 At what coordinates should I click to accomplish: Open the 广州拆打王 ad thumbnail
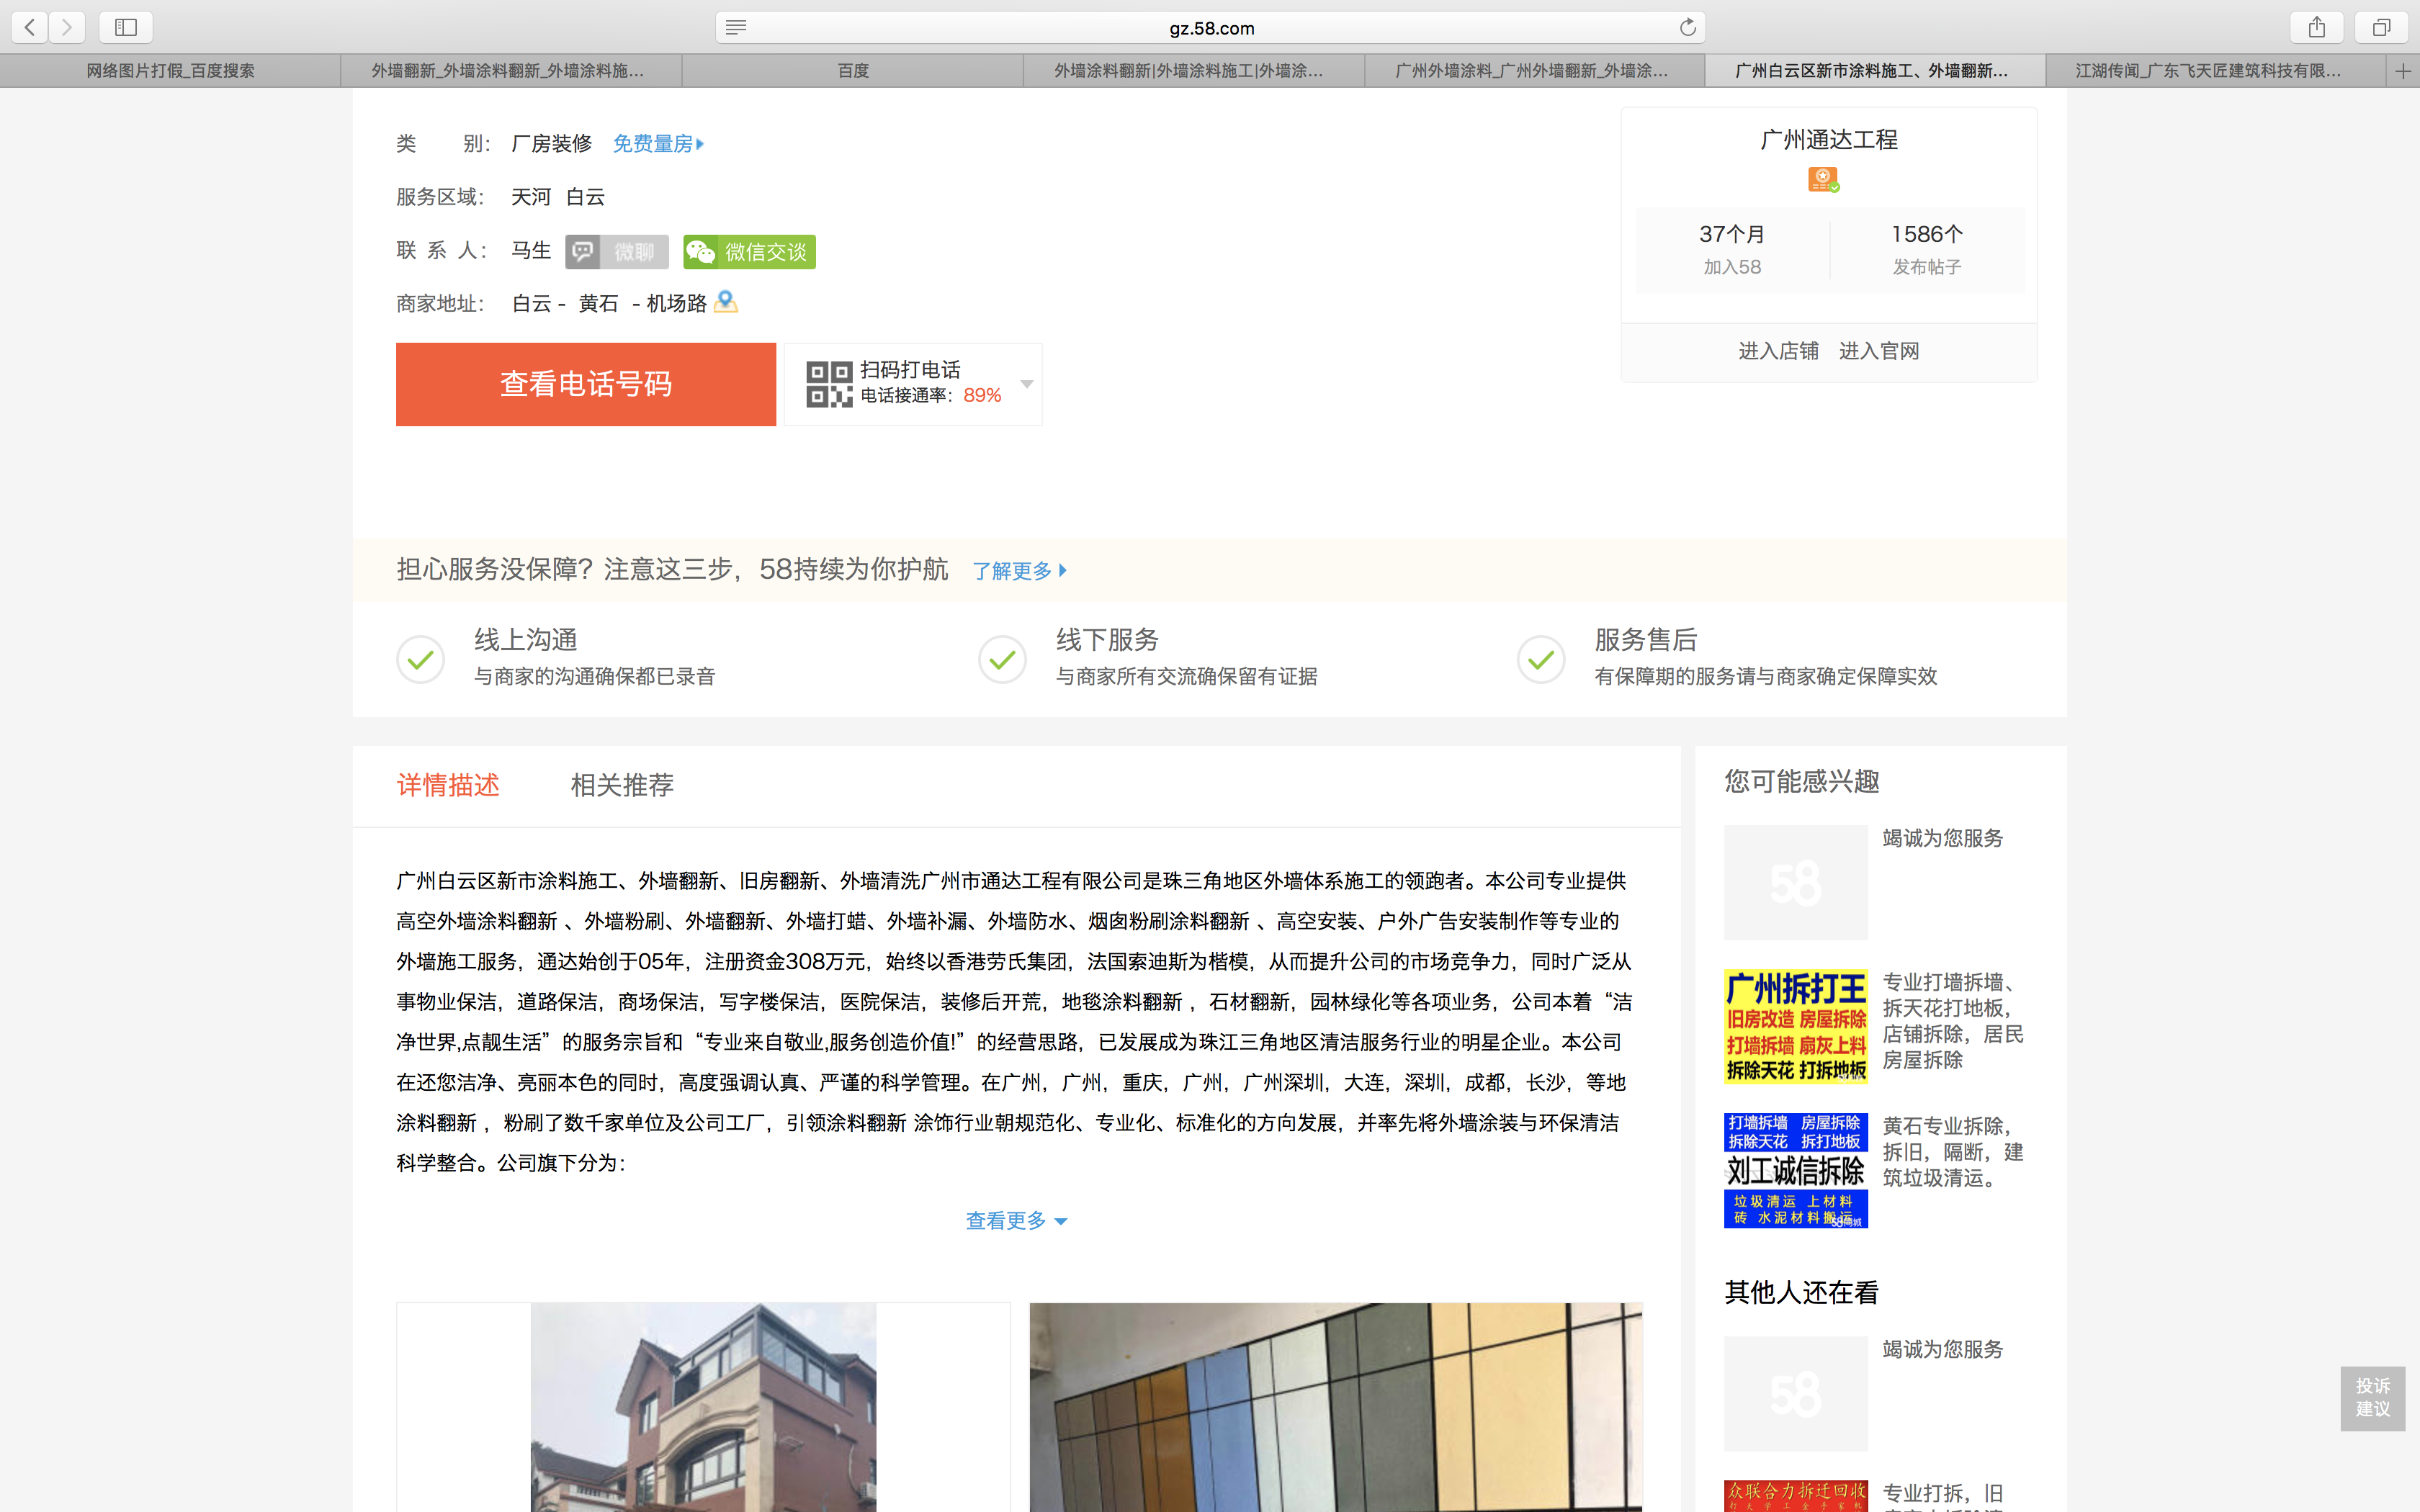pos(1796,1027)
